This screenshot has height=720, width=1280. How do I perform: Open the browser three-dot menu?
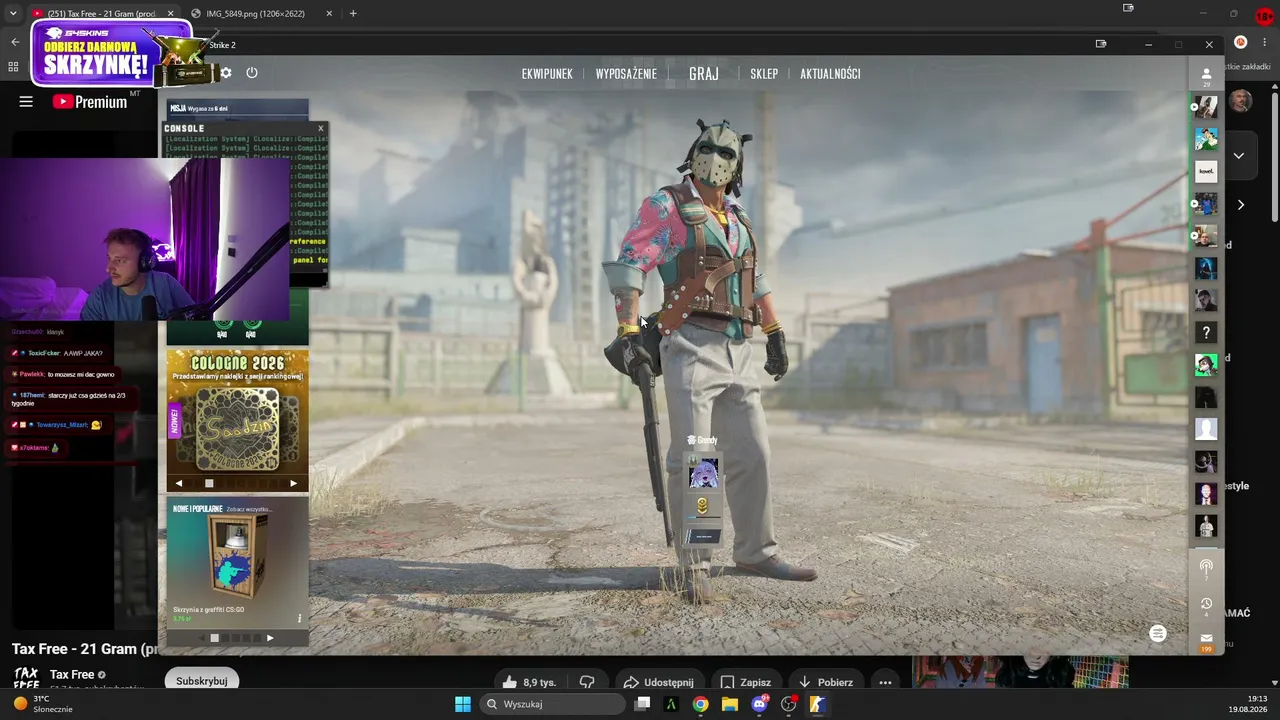pos(1264,42)
